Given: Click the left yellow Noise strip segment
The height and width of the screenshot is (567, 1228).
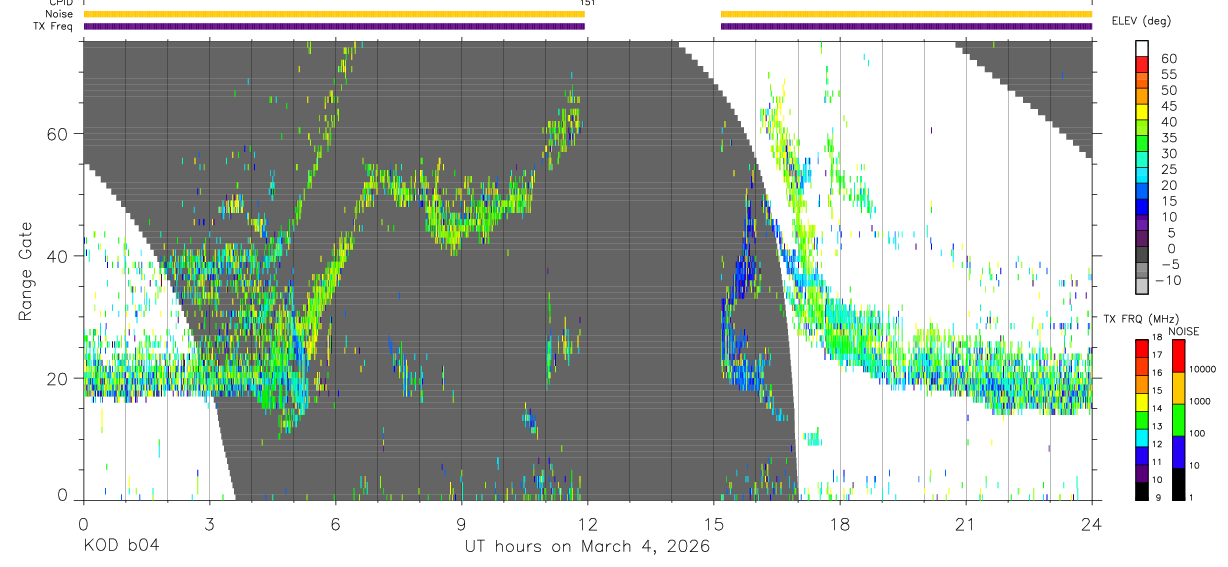Looking at the screenshot, I should (x=334, y=14).
